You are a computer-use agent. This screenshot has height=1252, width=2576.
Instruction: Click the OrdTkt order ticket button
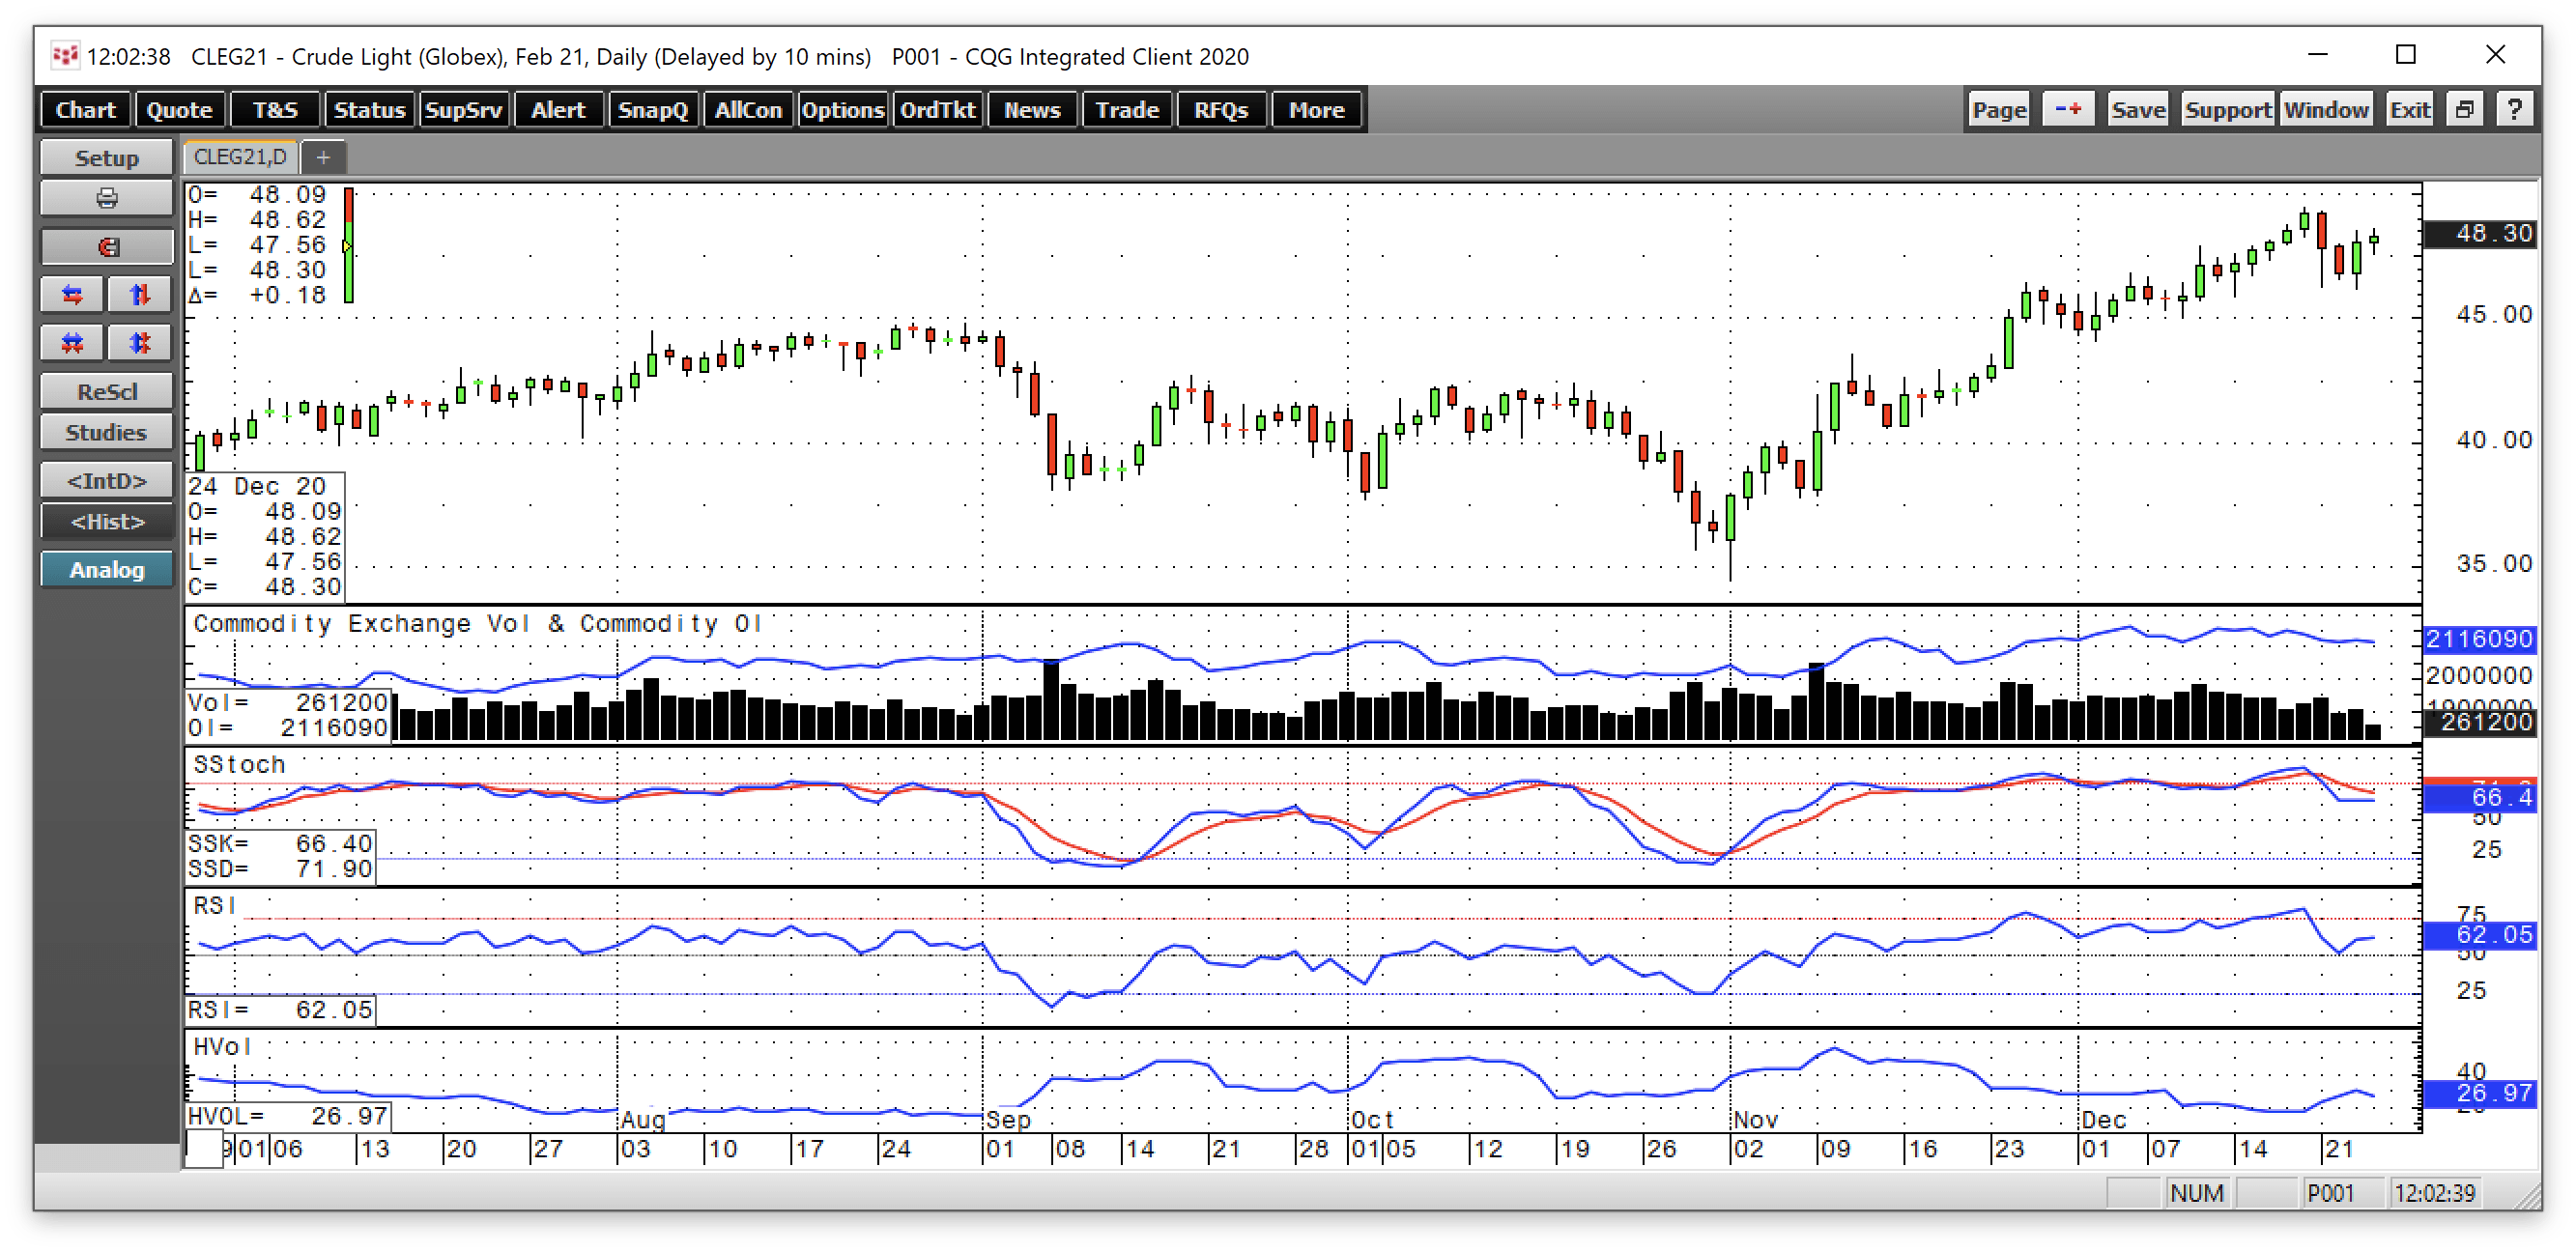click(937, 110)
